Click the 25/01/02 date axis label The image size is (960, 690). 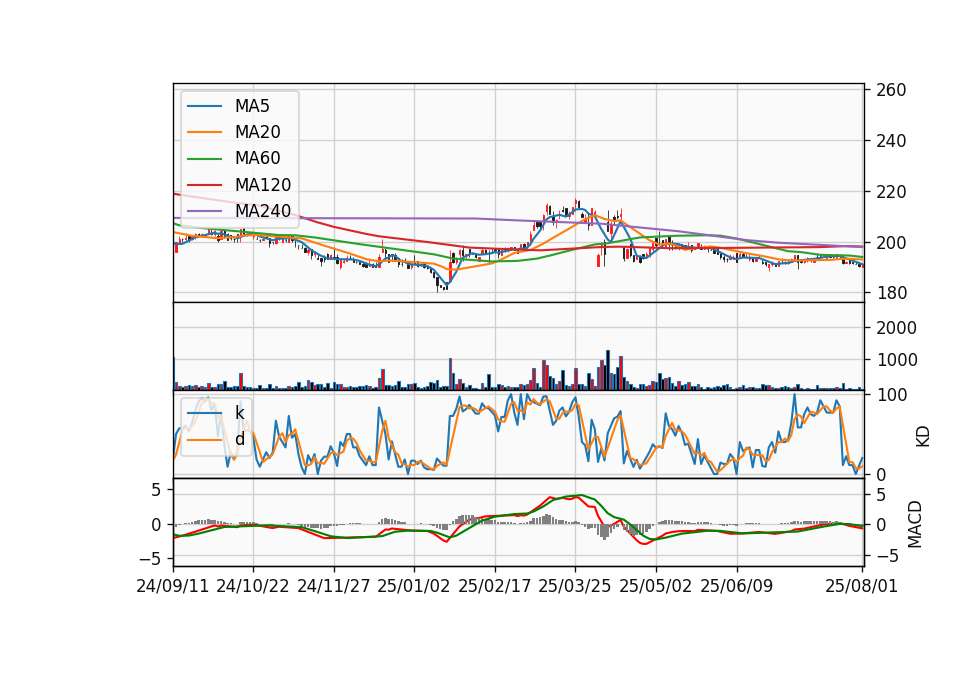(414, 587)
